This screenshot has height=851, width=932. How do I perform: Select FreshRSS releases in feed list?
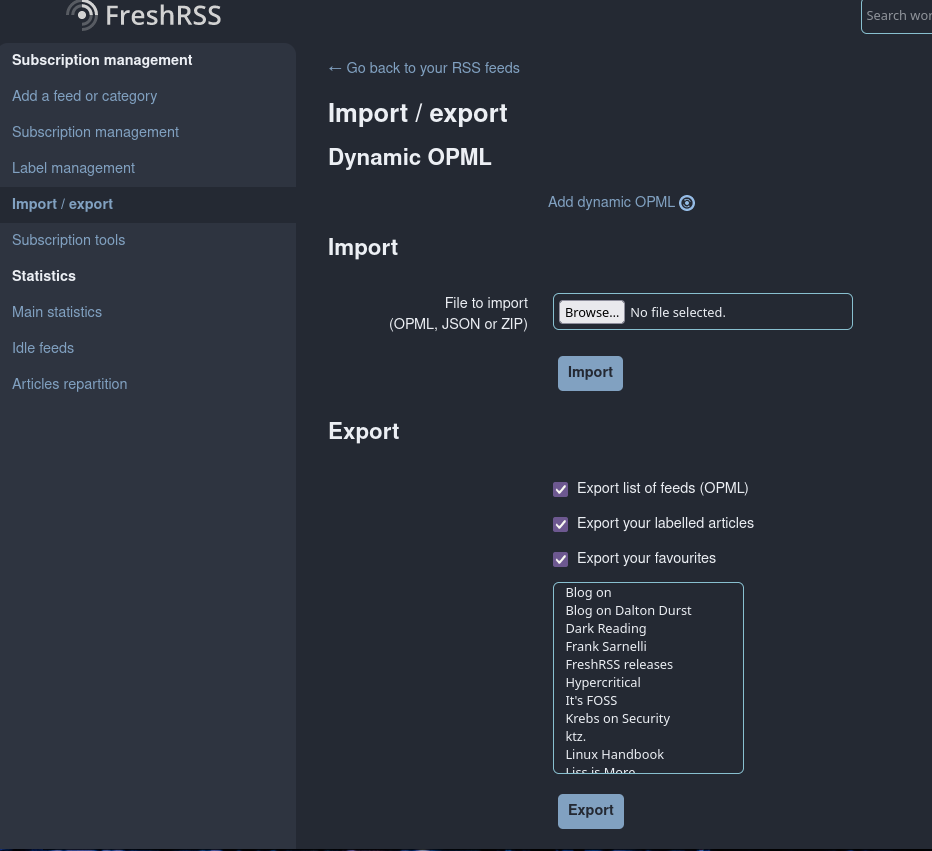pos(619,664)
